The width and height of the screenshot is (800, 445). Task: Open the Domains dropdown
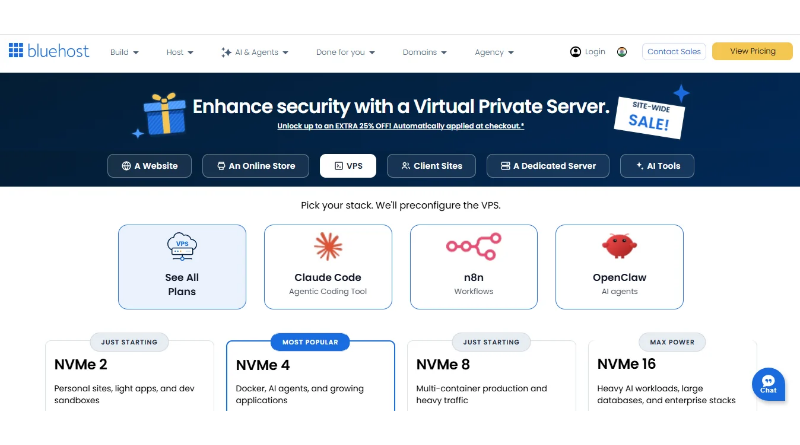coord(424,52)
